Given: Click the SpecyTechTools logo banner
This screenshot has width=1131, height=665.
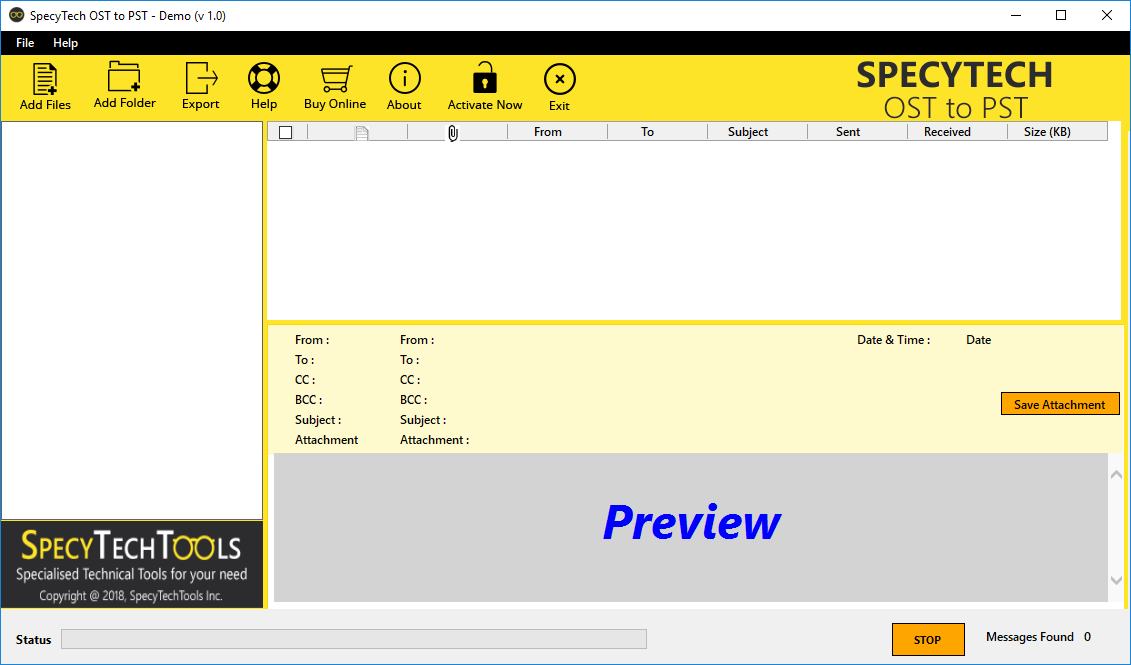Looking at the screenshot, I should (x=131, y=565).
